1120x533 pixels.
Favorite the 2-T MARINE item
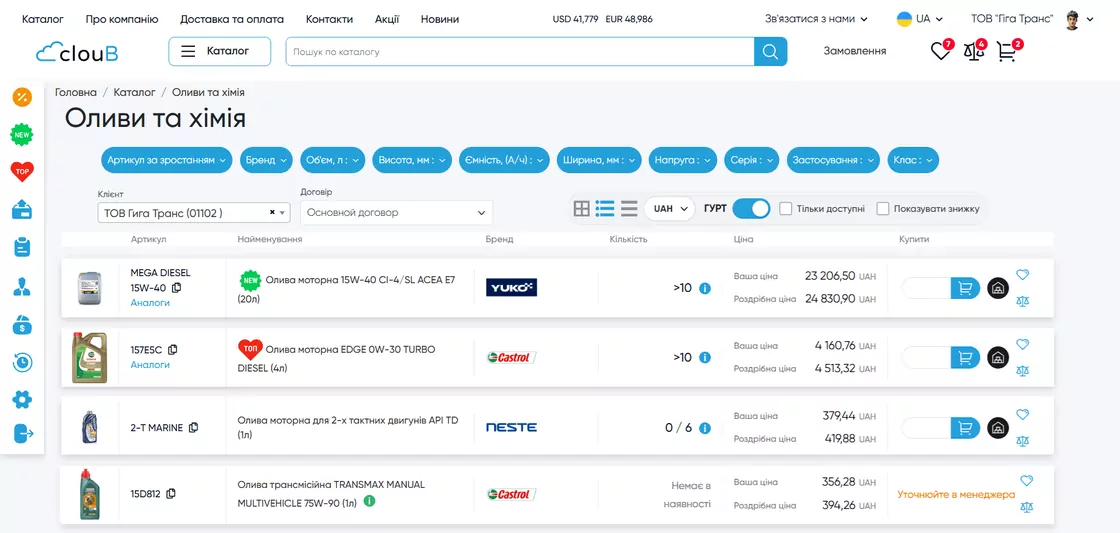[x=1022, y=414]
